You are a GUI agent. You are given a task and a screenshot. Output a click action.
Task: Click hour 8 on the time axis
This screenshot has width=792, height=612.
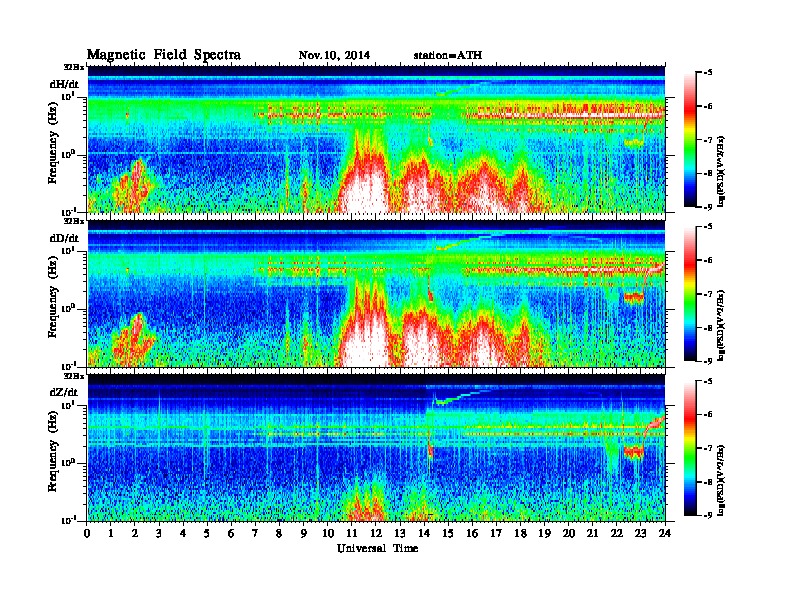tap(279, 533)
